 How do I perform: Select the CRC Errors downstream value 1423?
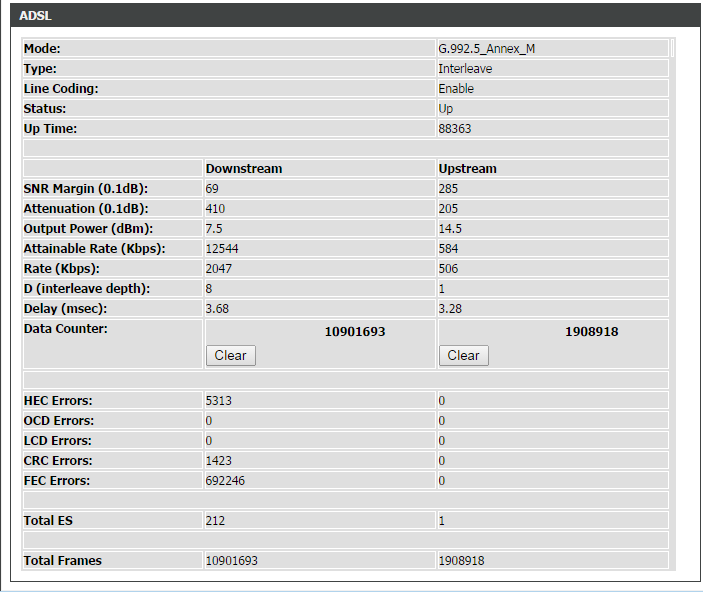click(218, 461)
